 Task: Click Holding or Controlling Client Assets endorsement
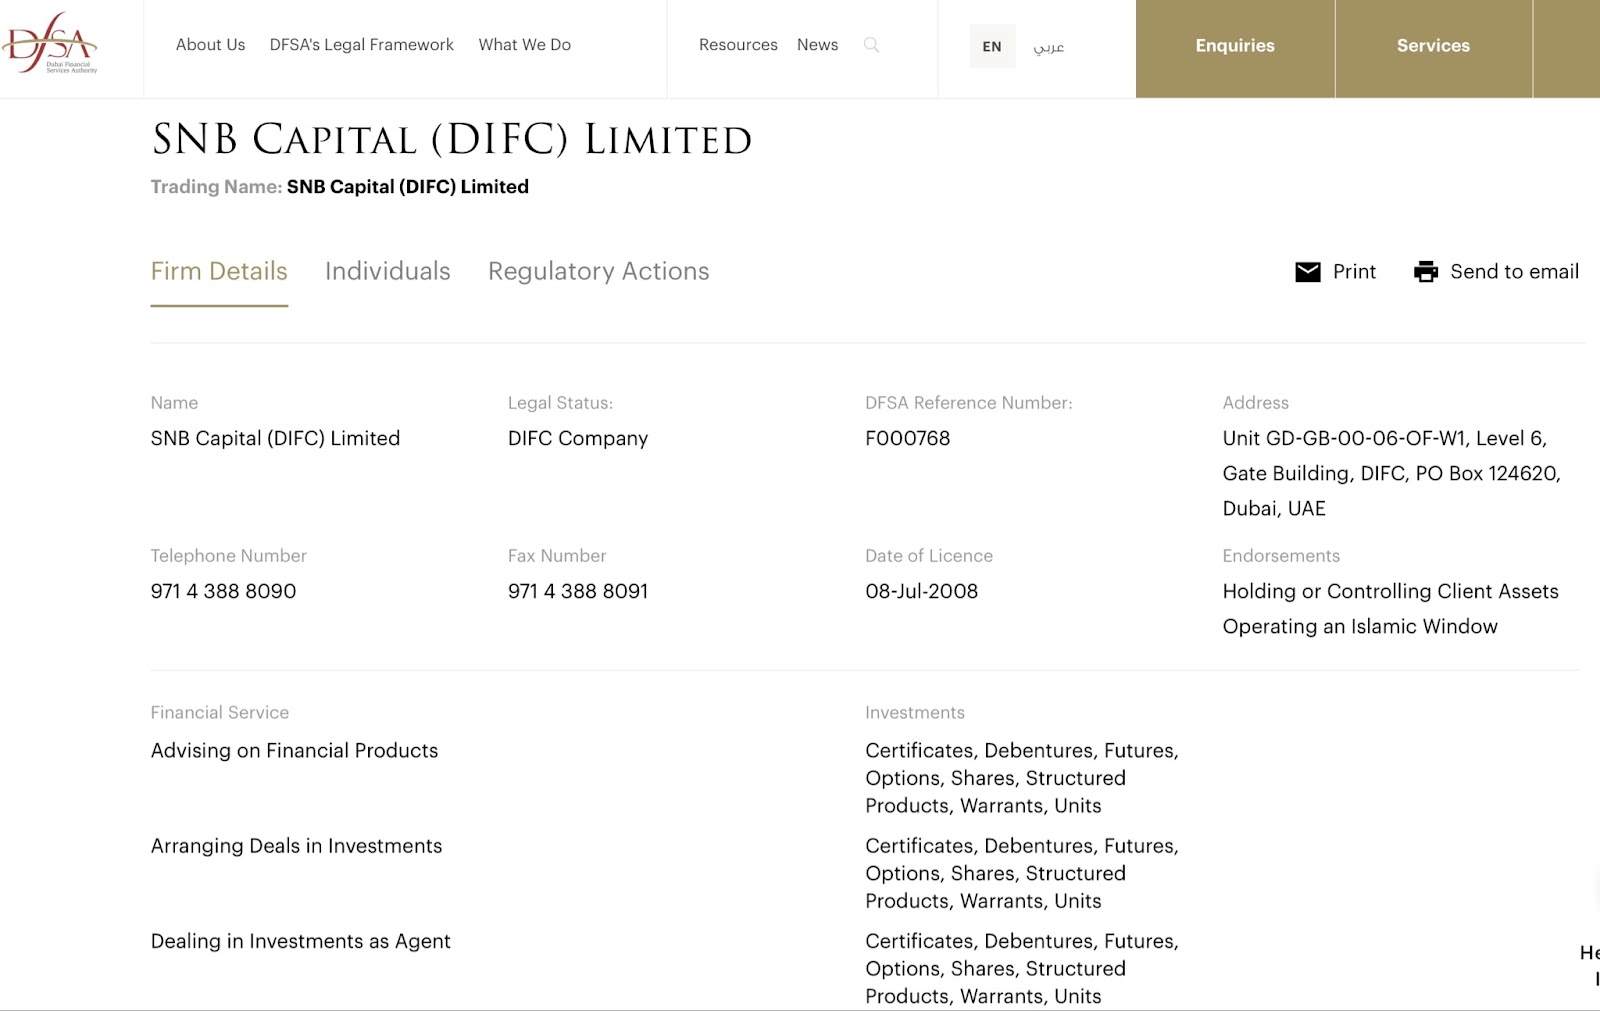click(x=1390, y=591)
